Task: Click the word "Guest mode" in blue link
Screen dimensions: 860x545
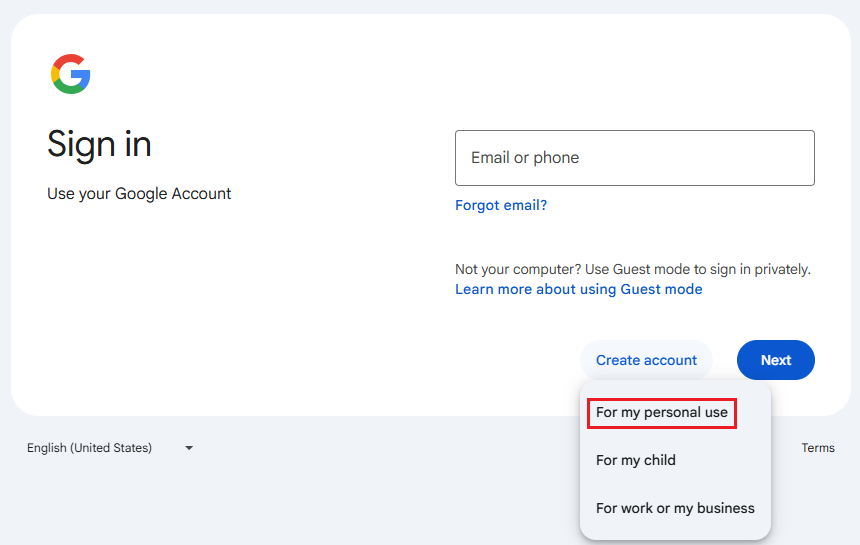Action: 661,289
